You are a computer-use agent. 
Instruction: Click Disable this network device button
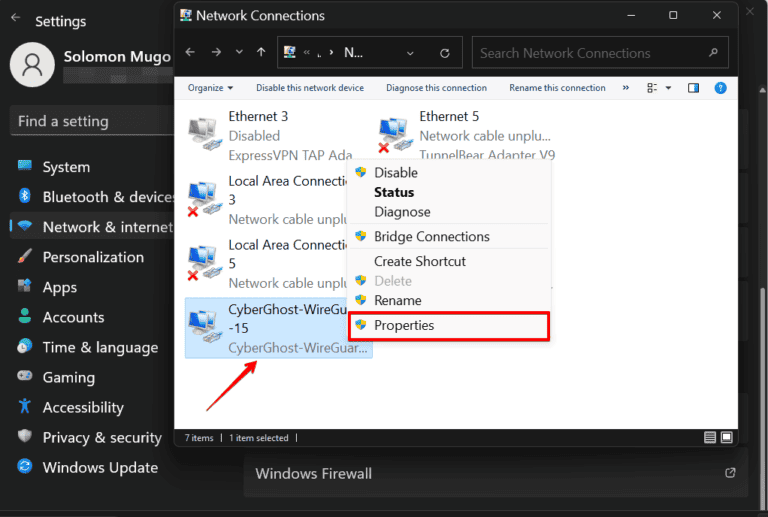(x=310, y=88)
